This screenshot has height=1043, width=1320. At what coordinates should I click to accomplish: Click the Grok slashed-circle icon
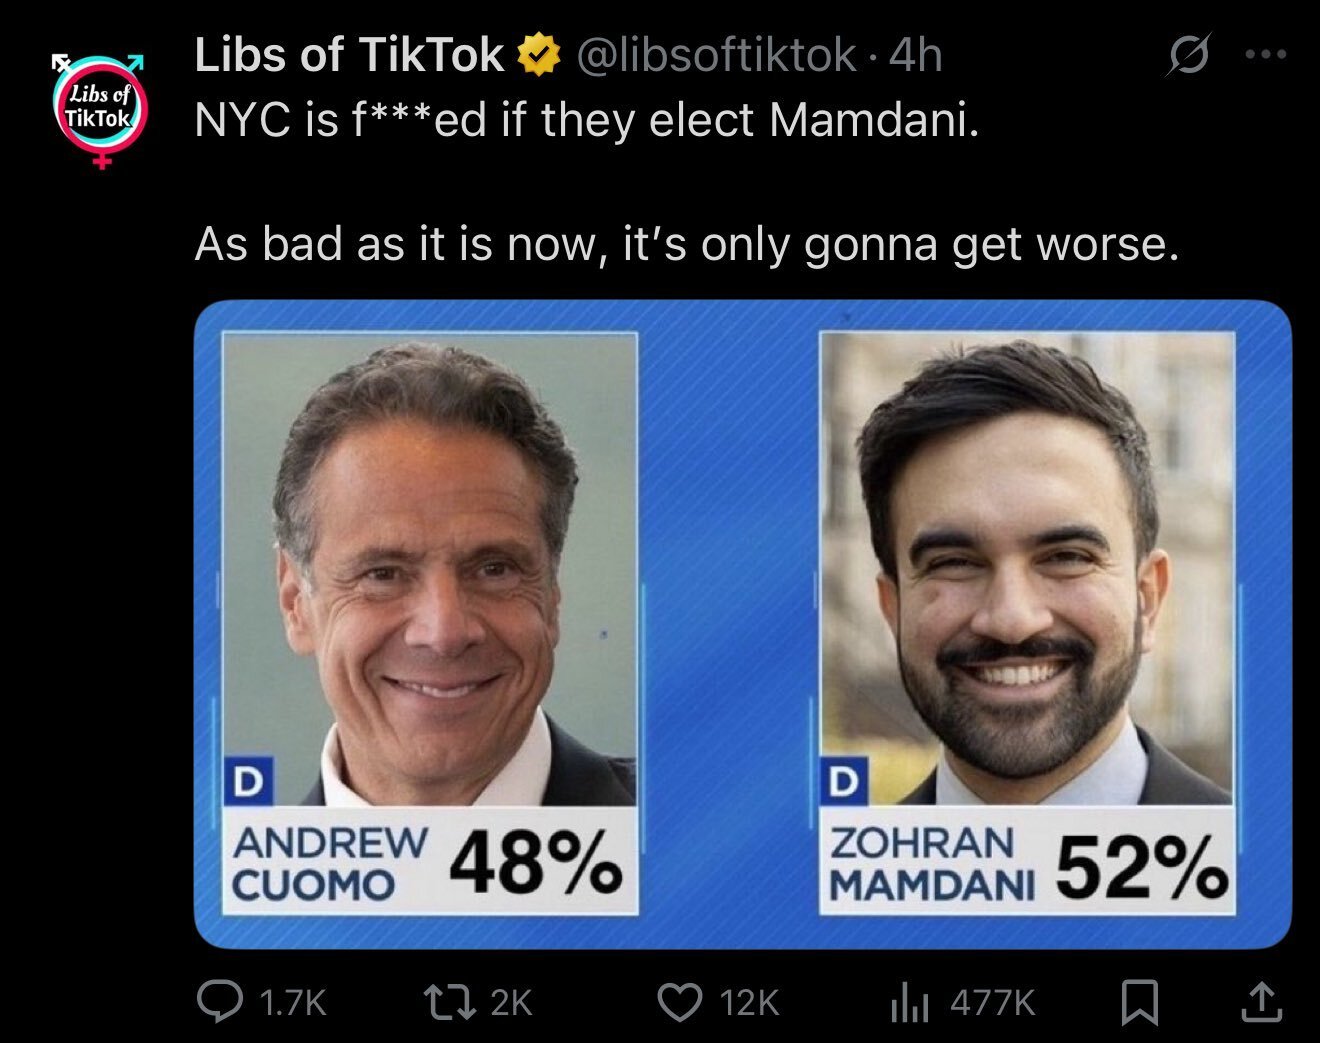(1188, 56)
